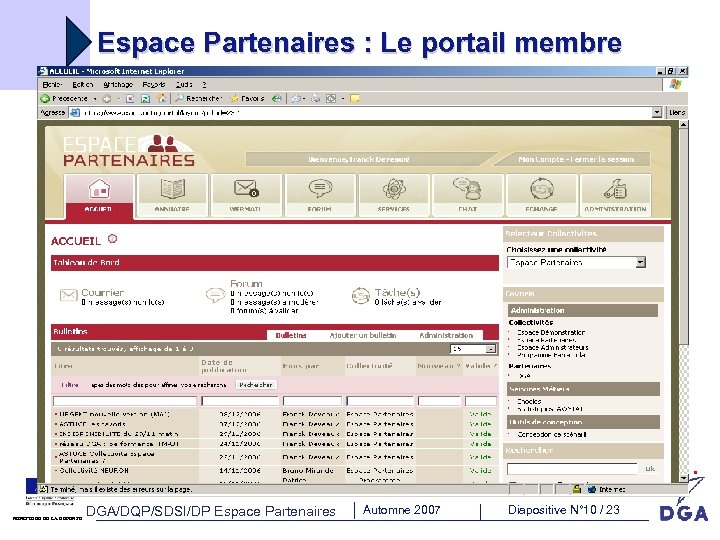Click the Liens links bar button
The width and height of the screenshot is (720, 540).
pyautogui.click(x=676, y=112)
